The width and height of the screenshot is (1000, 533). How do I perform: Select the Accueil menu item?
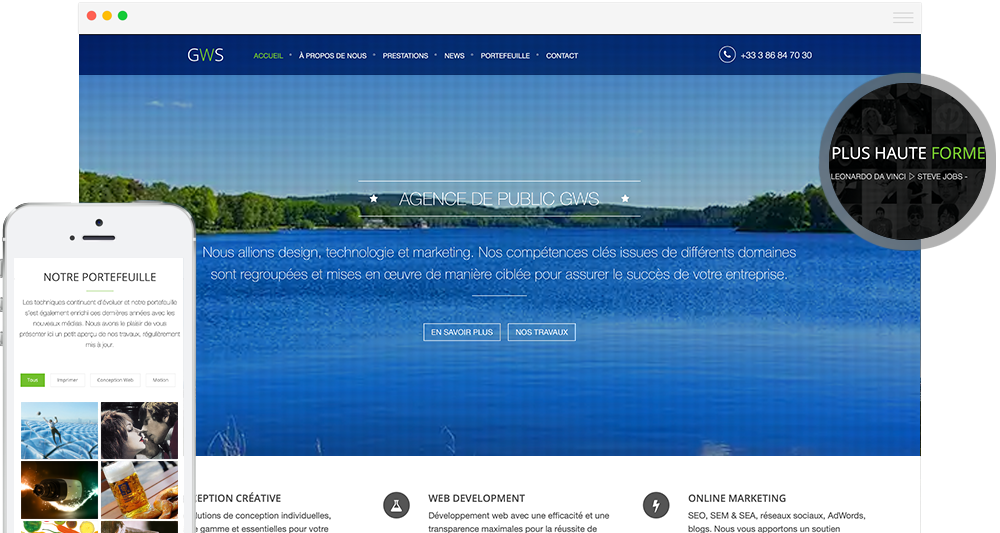[268, 56]
